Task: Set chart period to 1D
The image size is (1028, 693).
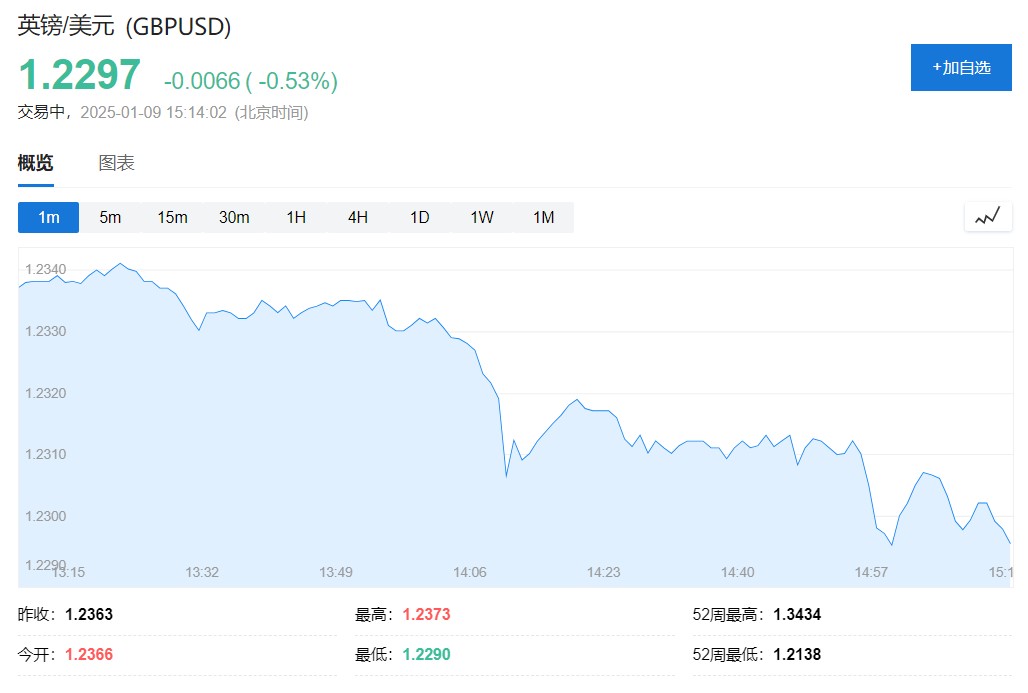Action: [420, 217]
